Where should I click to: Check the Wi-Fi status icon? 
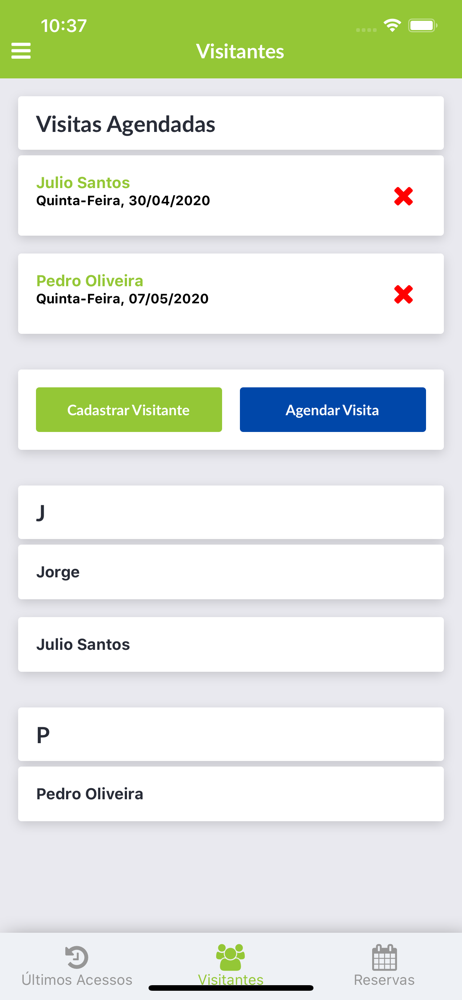(x=391, y=26)
